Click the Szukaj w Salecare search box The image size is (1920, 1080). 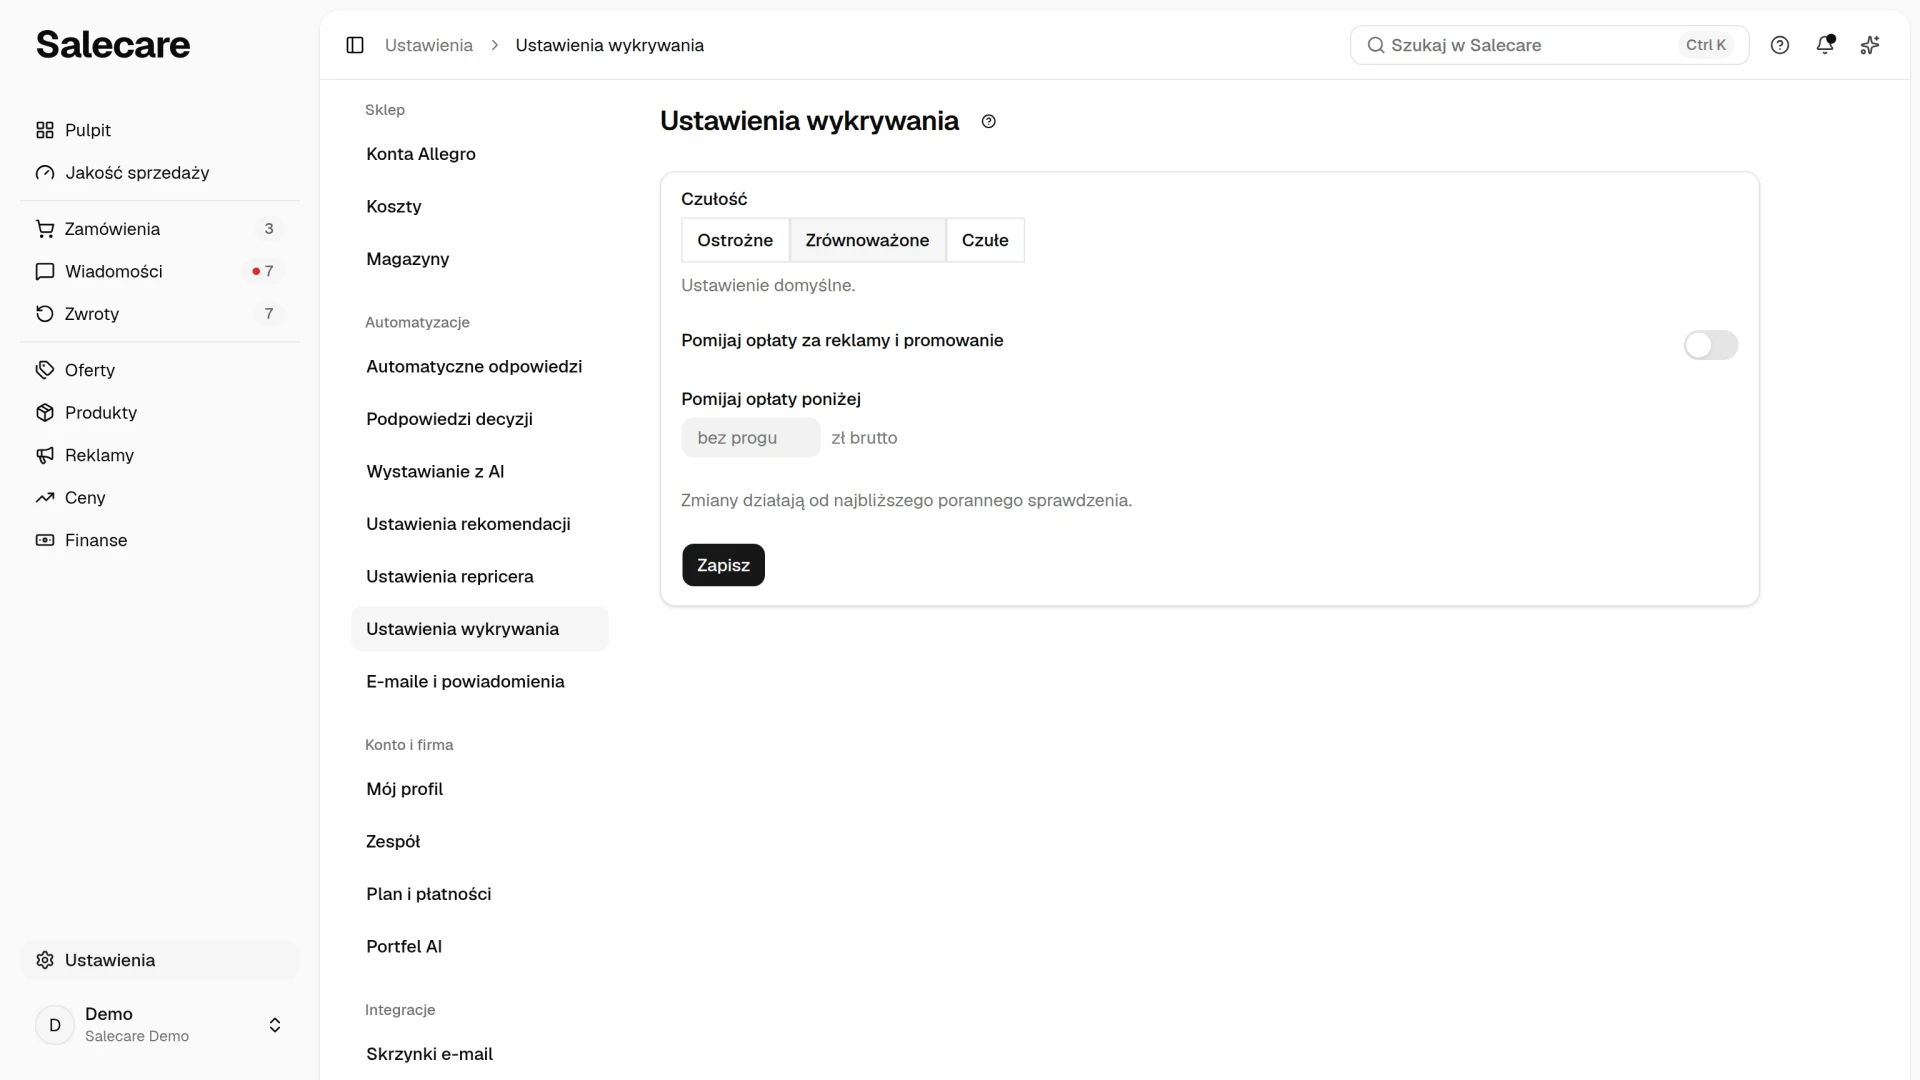(1549, 45)
